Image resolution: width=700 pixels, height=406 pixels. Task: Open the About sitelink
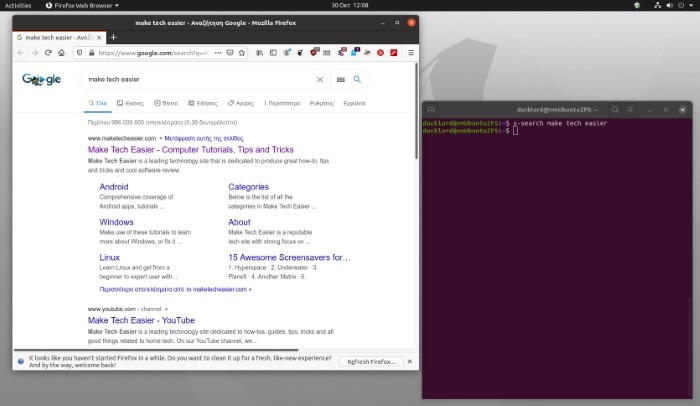pos(239,222)
